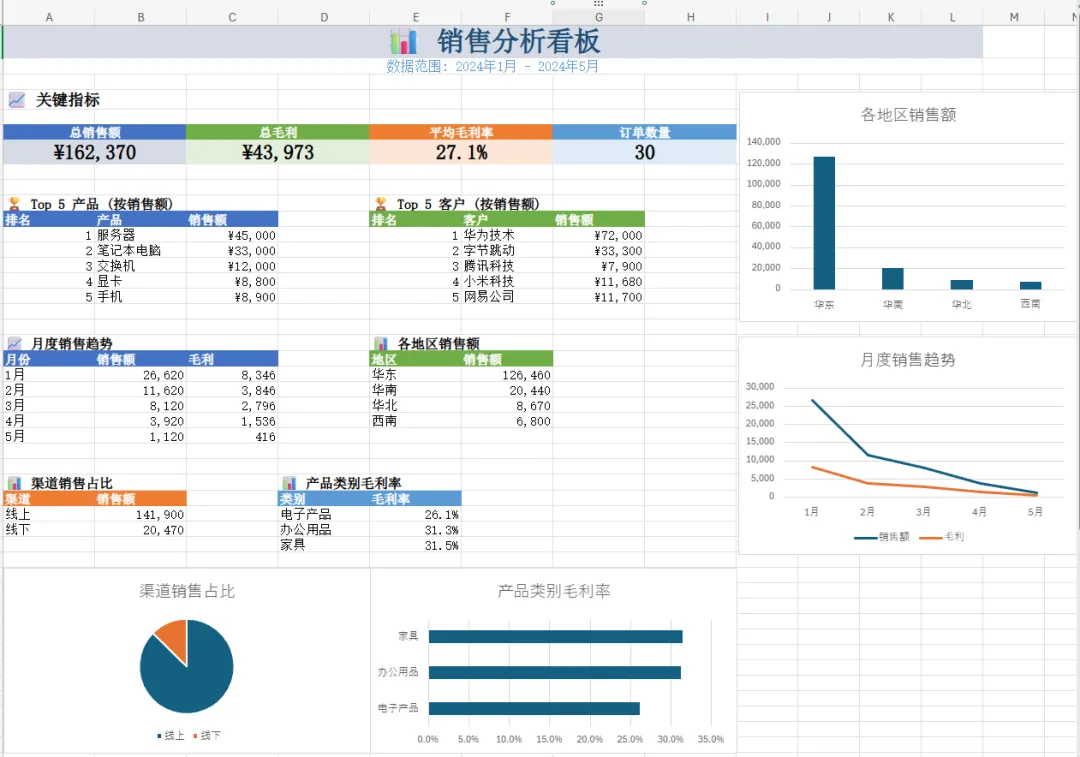Select column D header
The height and width of the screenshot is (757, 1080).
tap(324, 17)
